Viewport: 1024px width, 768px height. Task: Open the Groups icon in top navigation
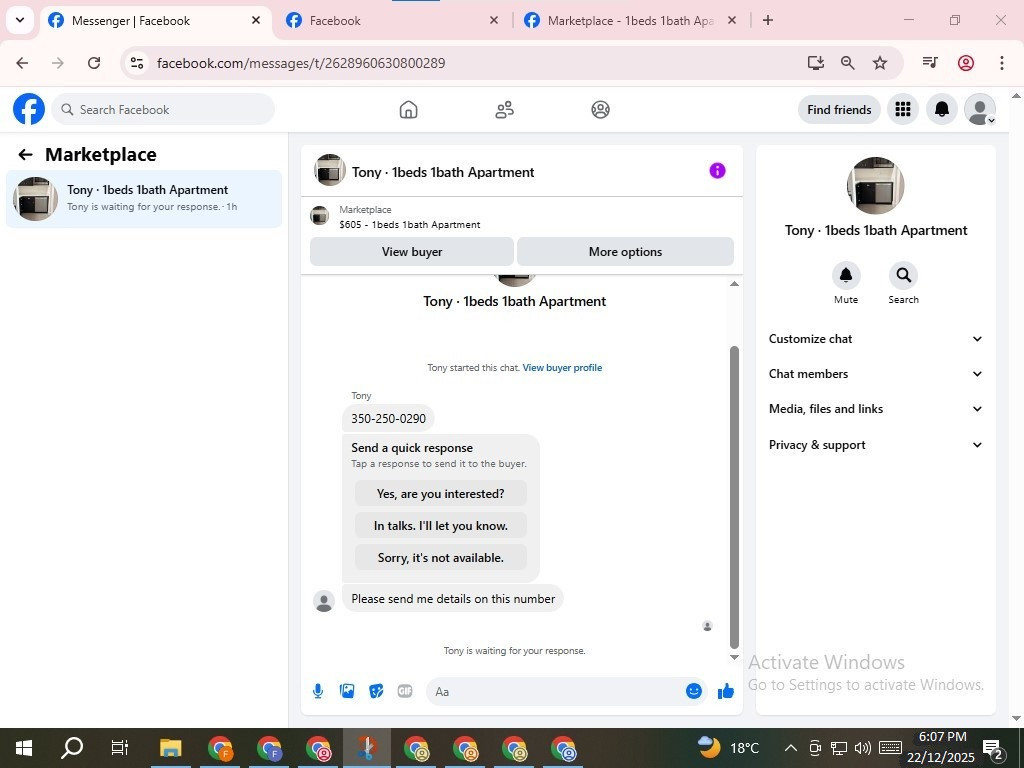600,109
